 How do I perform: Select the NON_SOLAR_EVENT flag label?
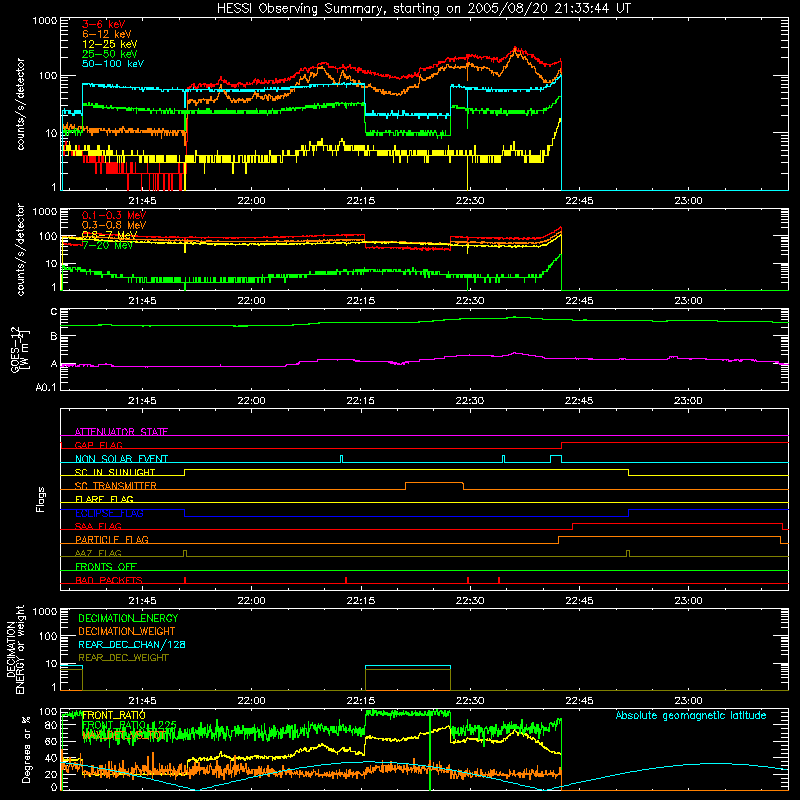[121, 459]
